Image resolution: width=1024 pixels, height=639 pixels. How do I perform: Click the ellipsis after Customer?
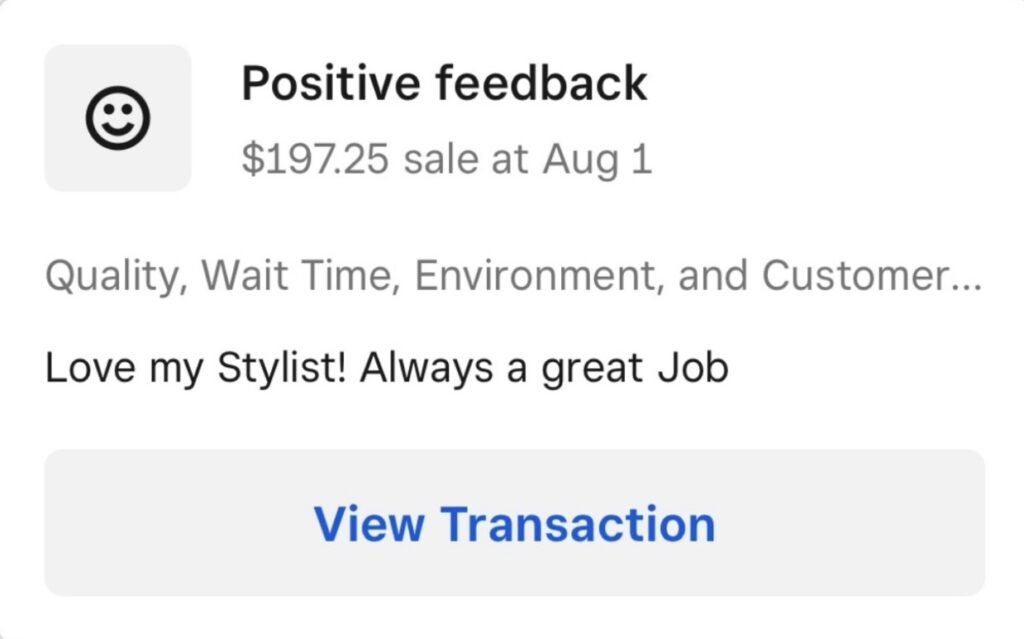coord(967,281)
